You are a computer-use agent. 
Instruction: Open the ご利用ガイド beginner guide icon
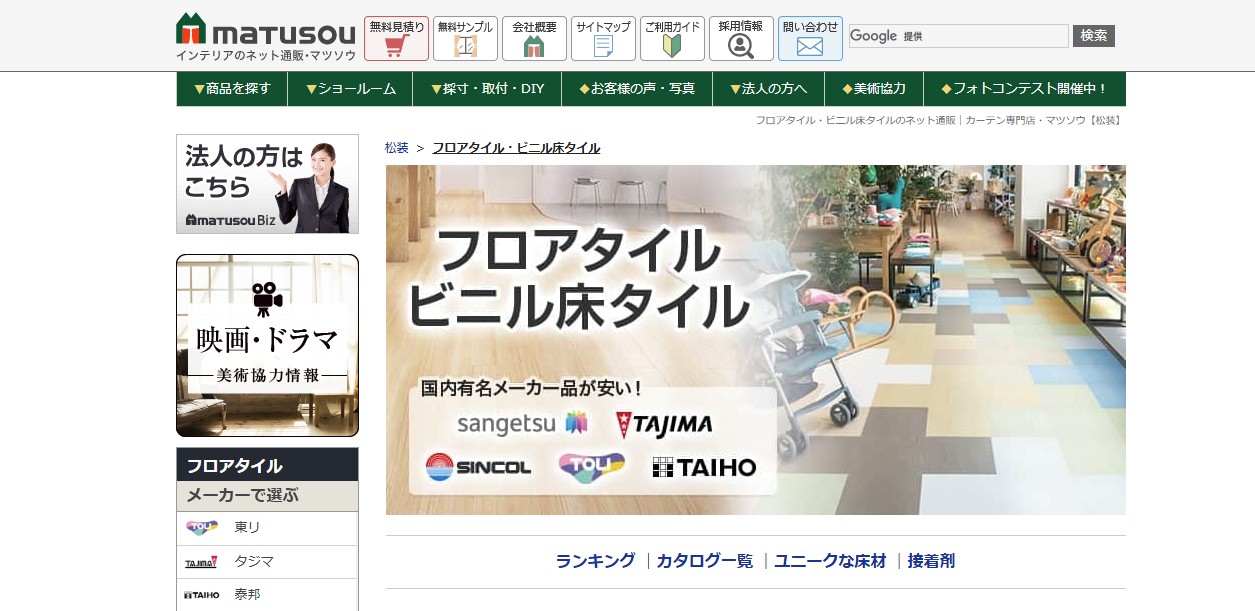tap(672, 39)
